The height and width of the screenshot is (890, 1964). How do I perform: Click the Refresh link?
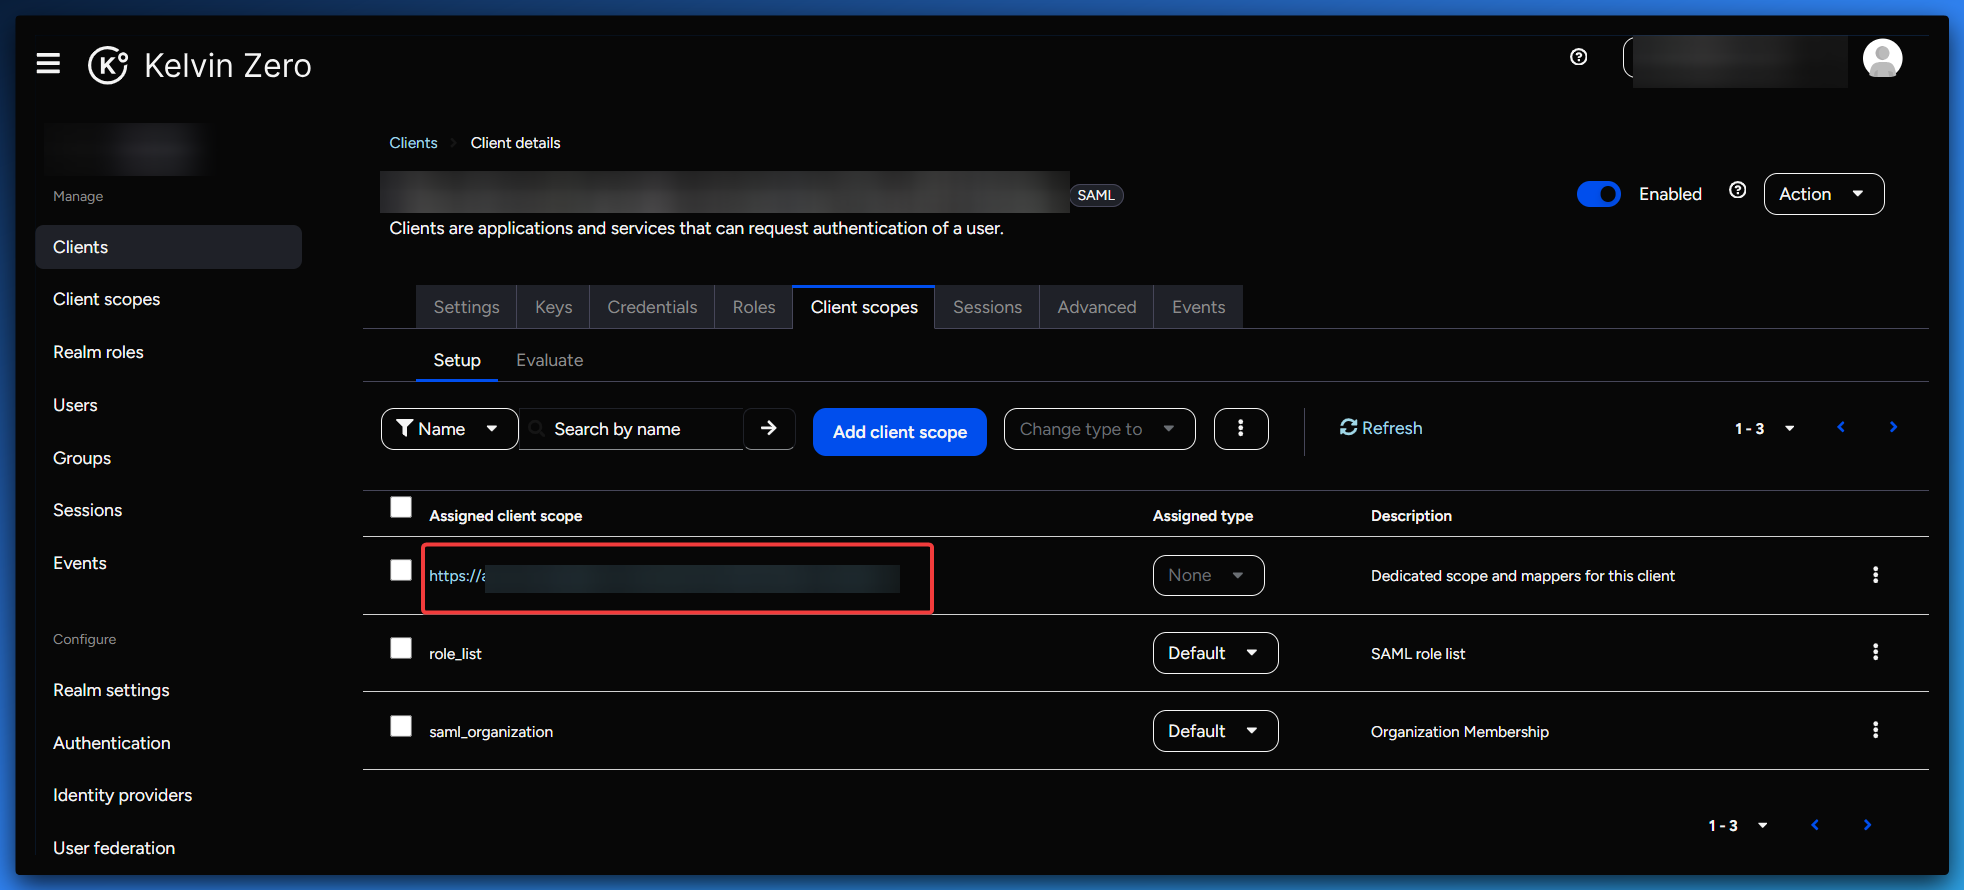click(1380, 428)
